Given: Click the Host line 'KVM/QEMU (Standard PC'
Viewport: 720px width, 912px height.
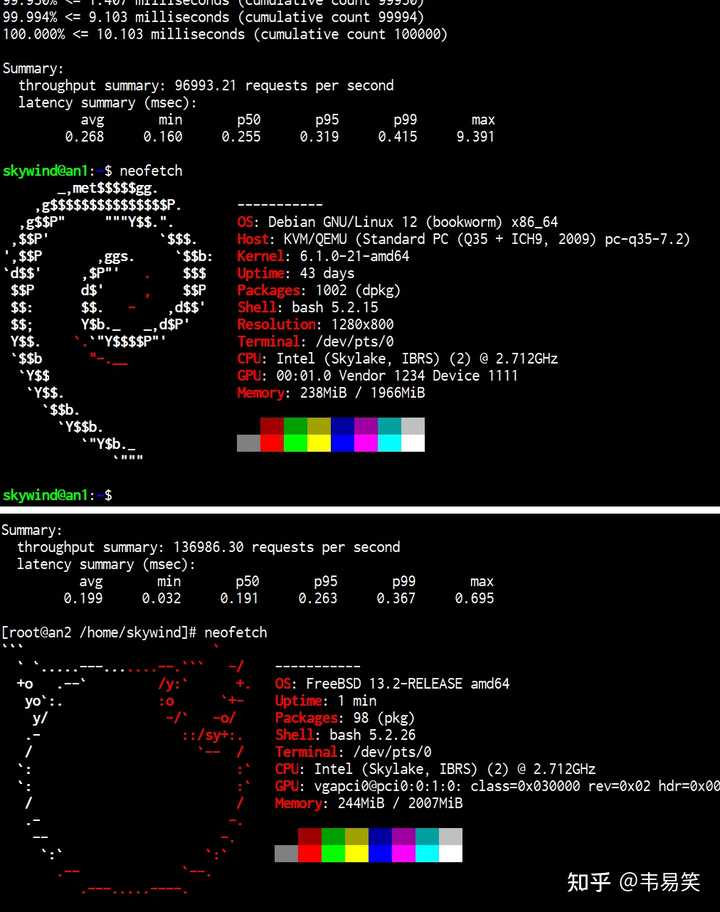Looking at the screenshot, I should click(464, 239).
